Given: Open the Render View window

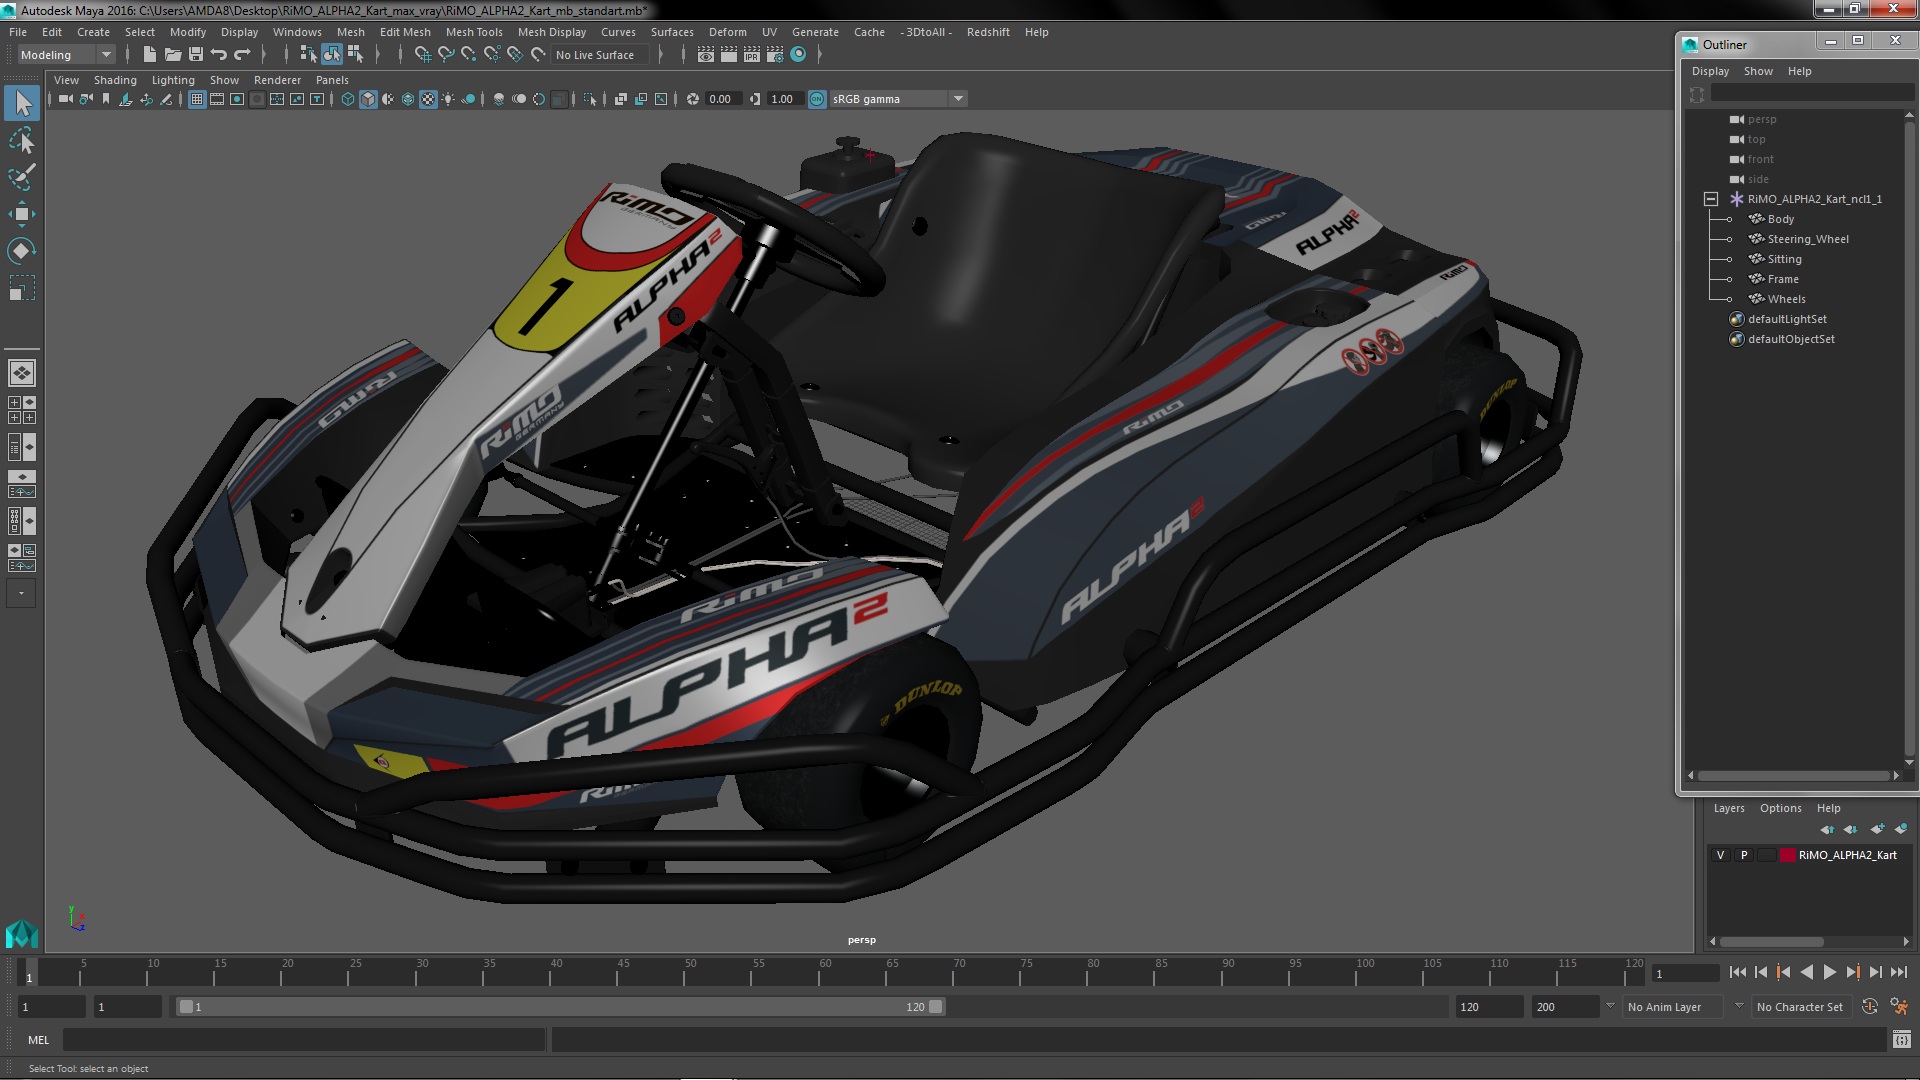Looking at the screenshot, I should coord(706,55).
